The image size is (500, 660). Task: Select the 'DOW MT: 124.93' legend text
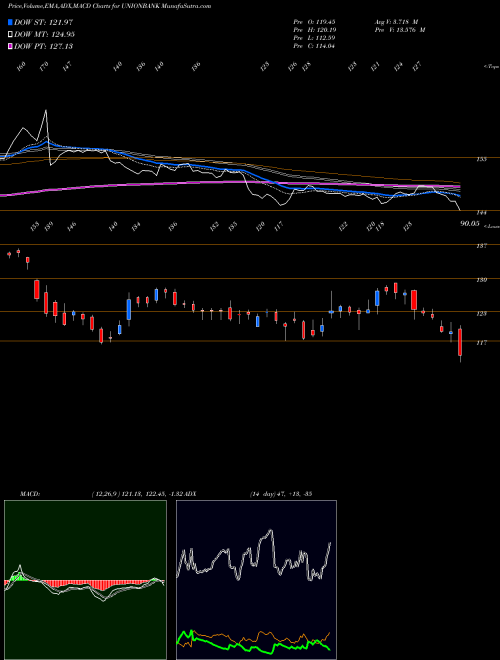pos(44,34)
